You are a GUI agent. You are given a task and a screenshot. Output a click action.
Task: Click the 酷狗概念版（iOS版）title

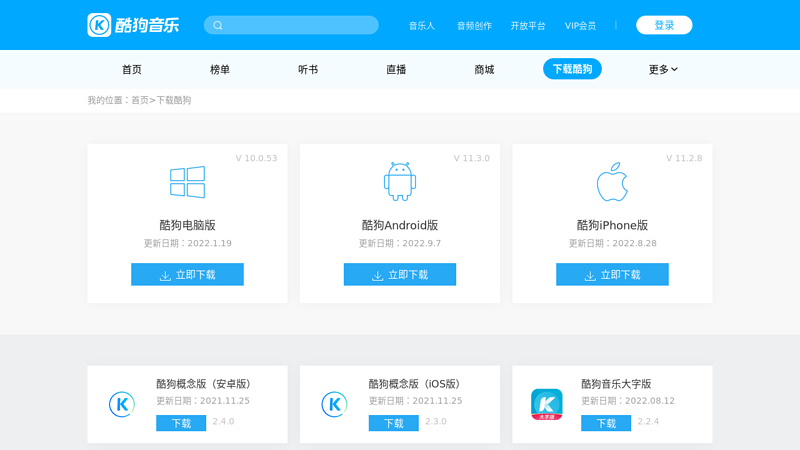click(415, 384)
